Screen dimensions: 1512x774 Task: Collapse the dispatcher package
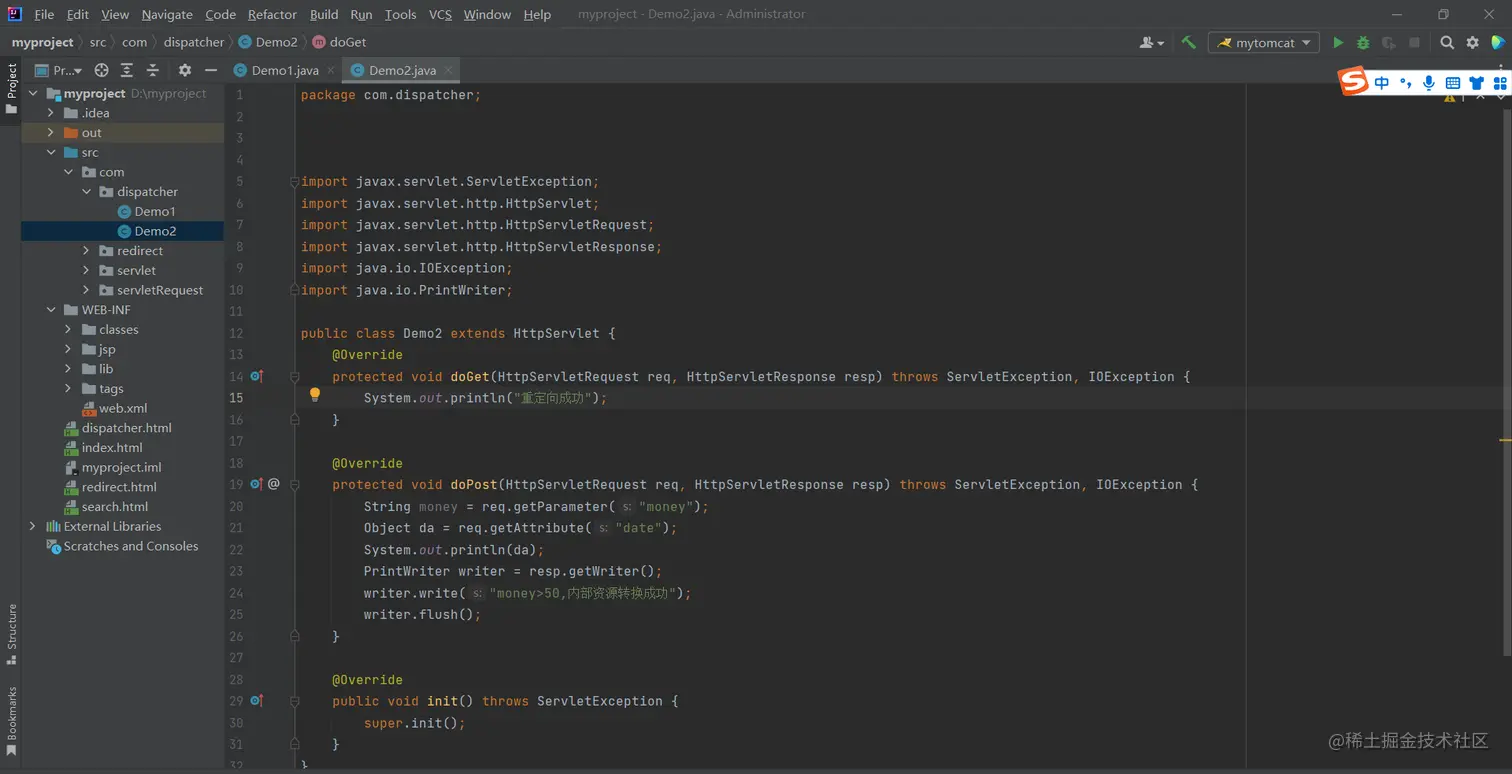87,192
